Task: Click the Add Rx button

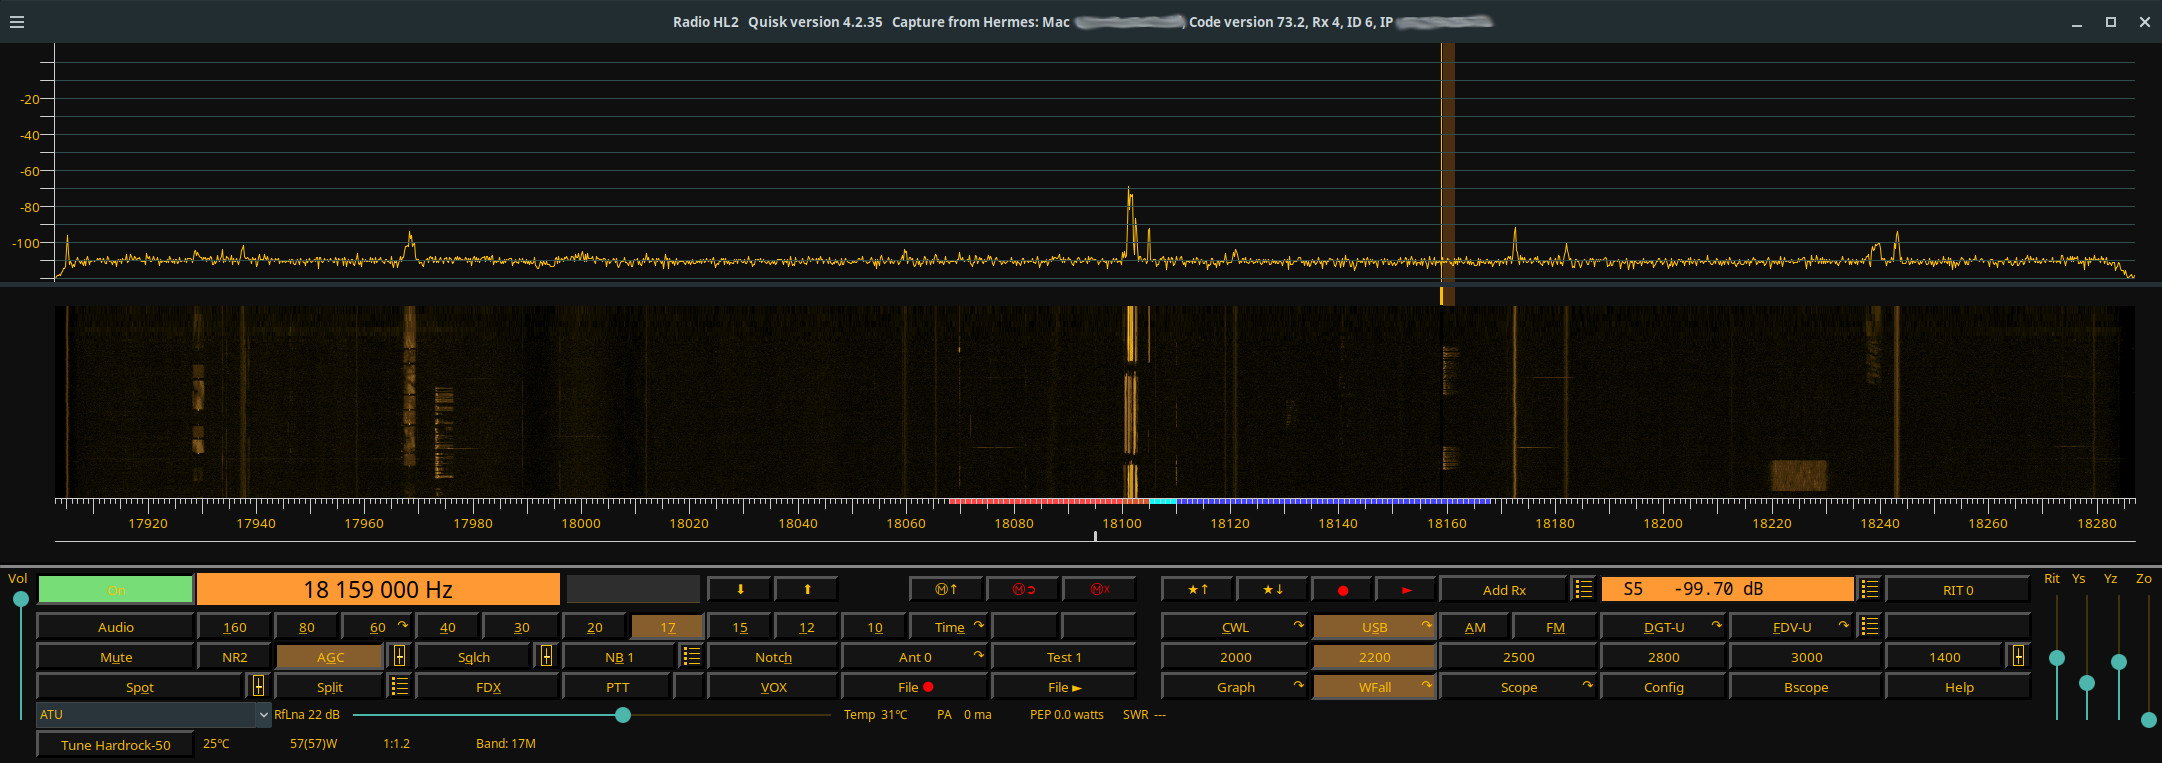Action: click(x=1503, y=590)
